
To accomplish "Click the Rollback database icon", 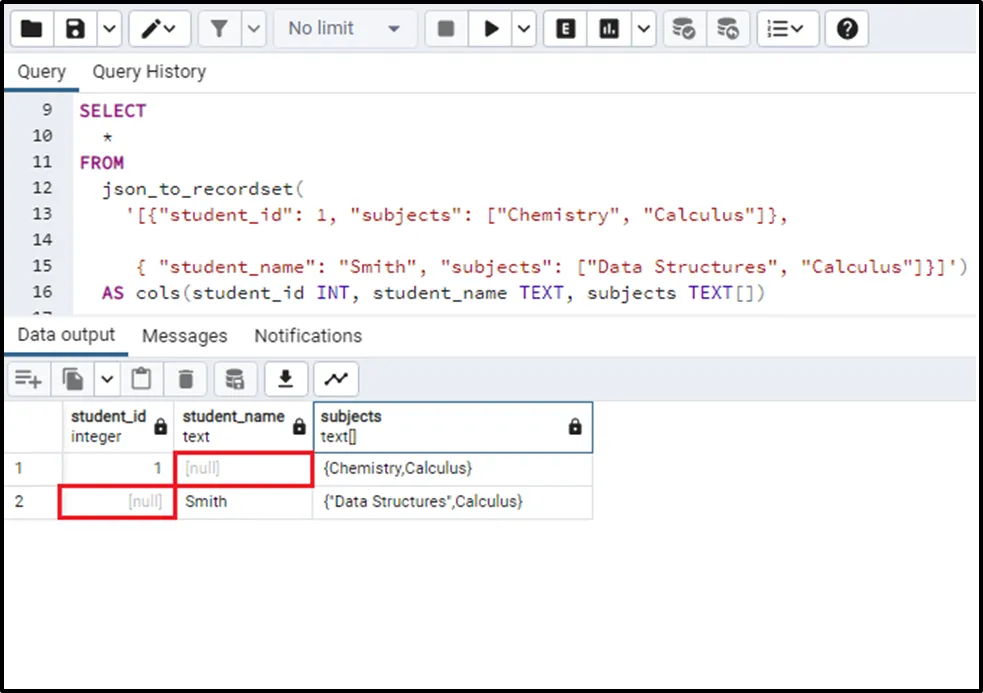I will [x=728, y=29].
